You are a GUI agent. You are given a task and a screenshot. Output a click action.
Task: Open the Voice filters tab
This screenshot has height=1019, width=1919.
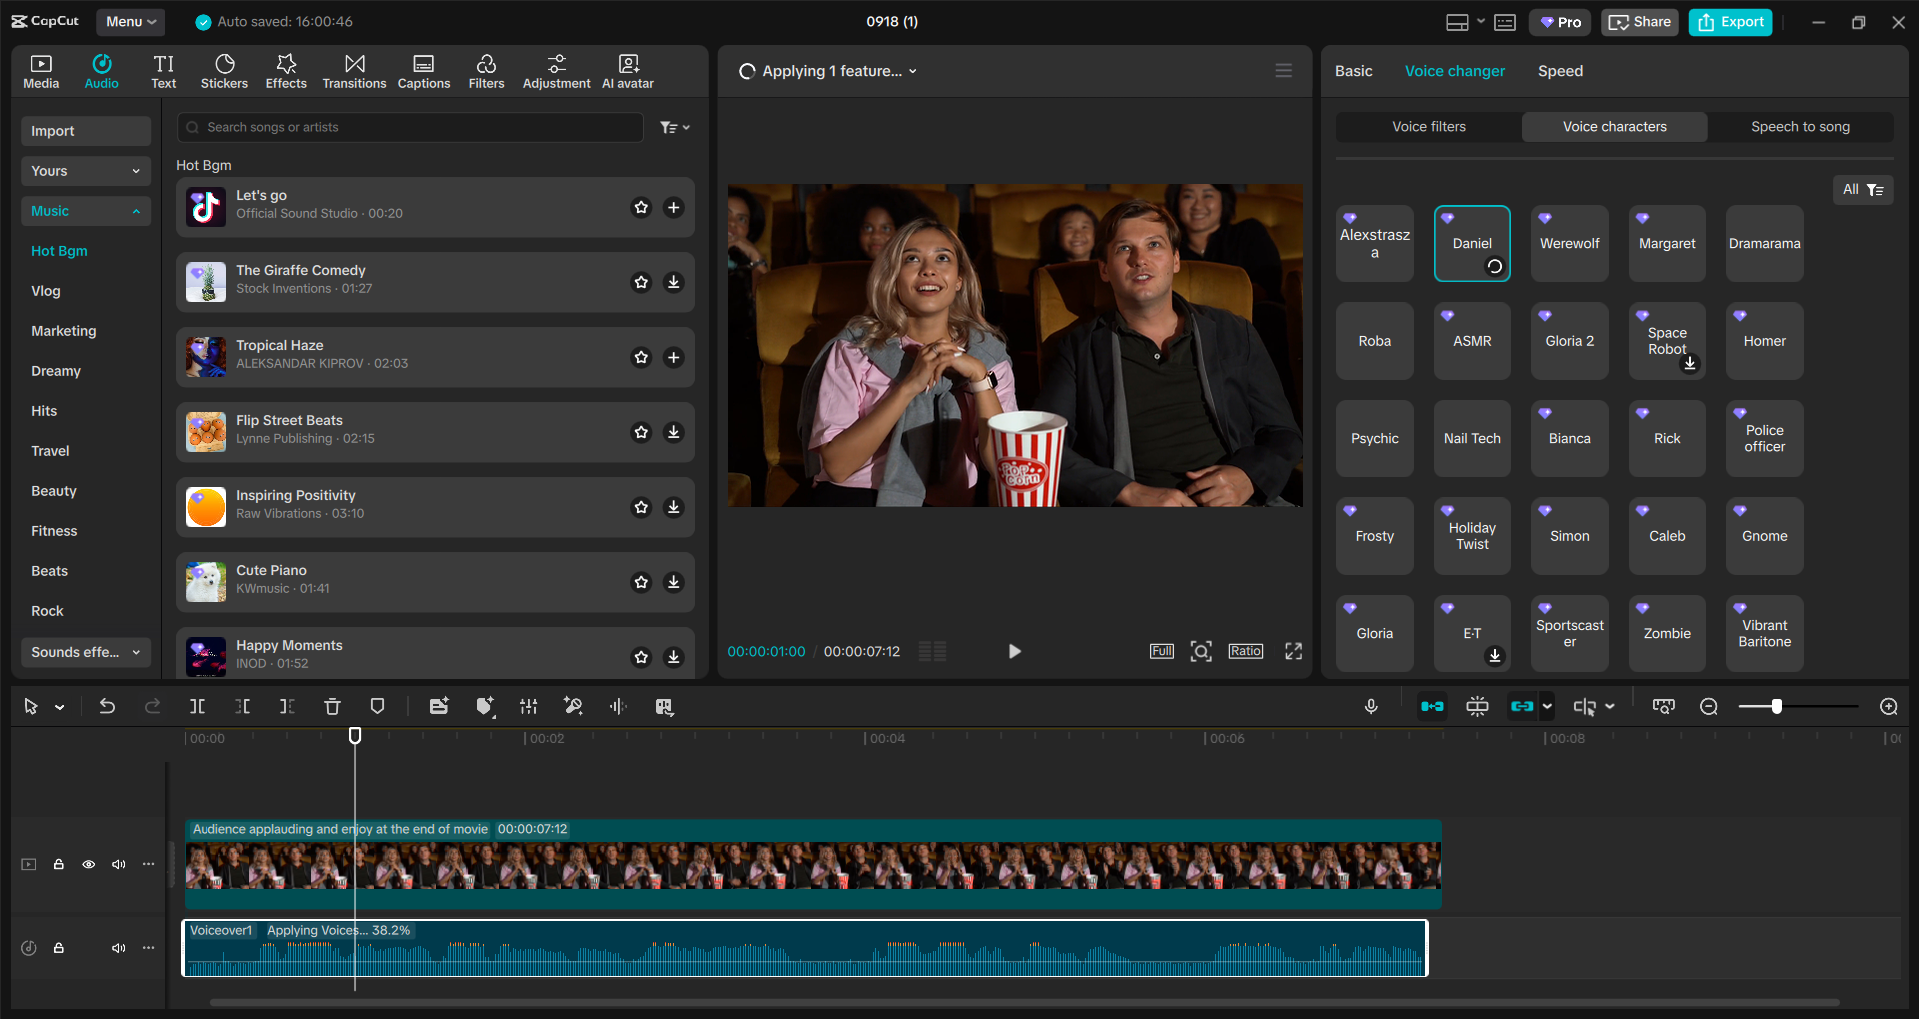tap(1427, 126)
